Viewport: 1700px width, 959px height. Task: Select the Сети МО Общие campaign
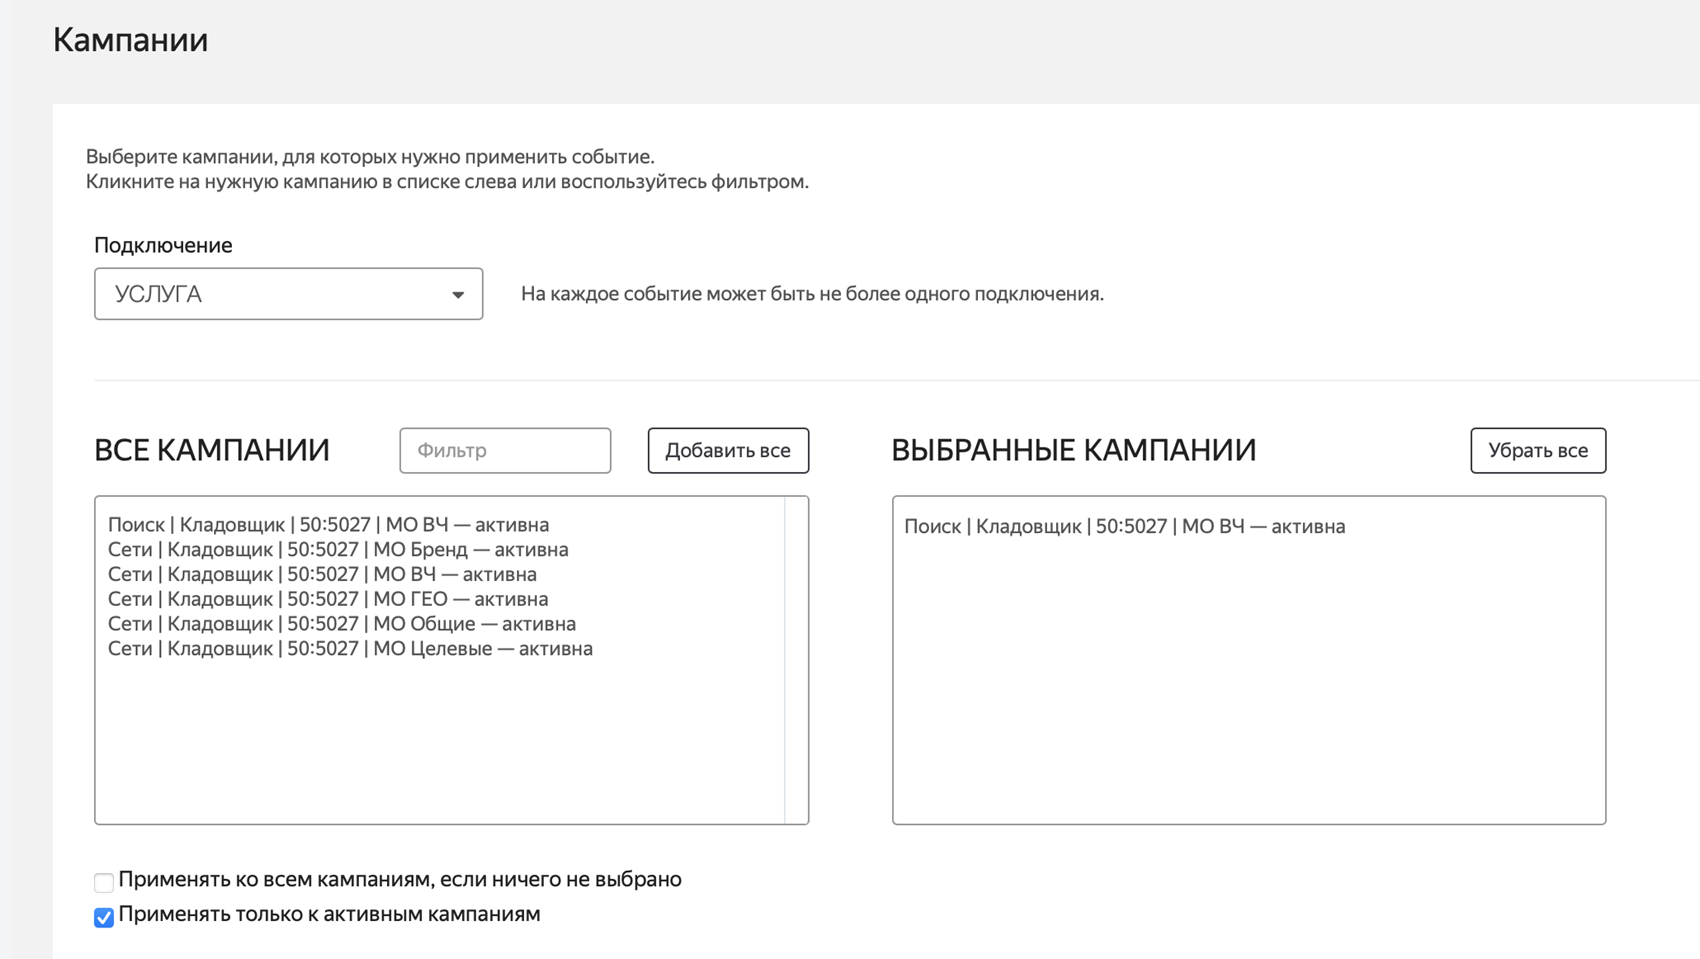pyautogui.click(x=342, y=624)
